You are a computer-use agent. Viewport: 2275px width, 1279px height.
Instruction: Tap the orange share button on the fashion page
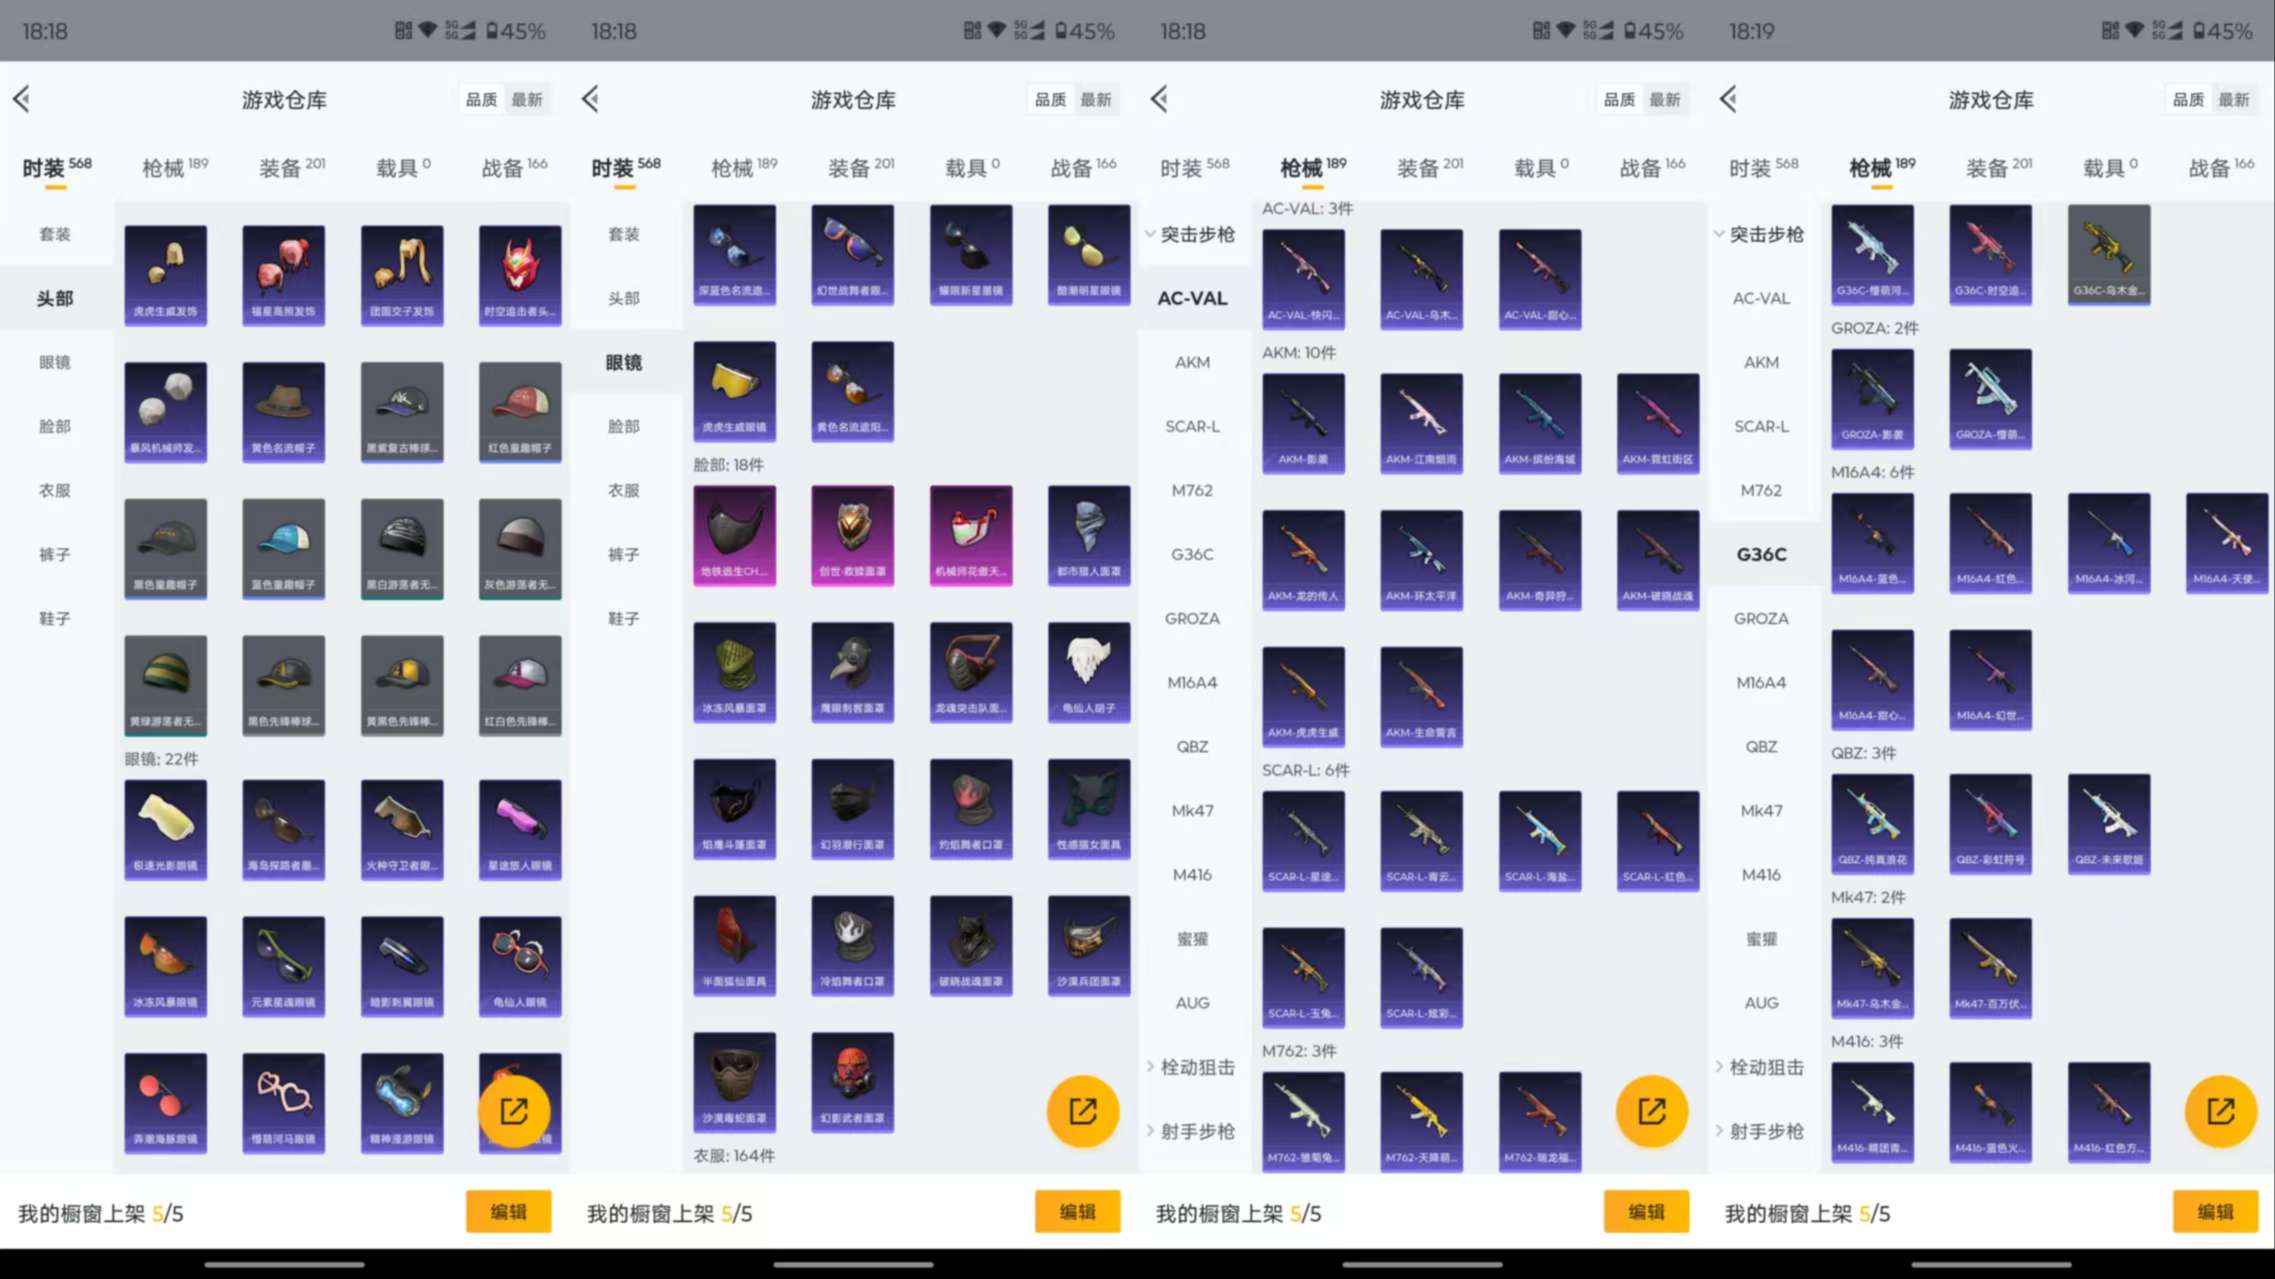click(x=514, y=1110)
